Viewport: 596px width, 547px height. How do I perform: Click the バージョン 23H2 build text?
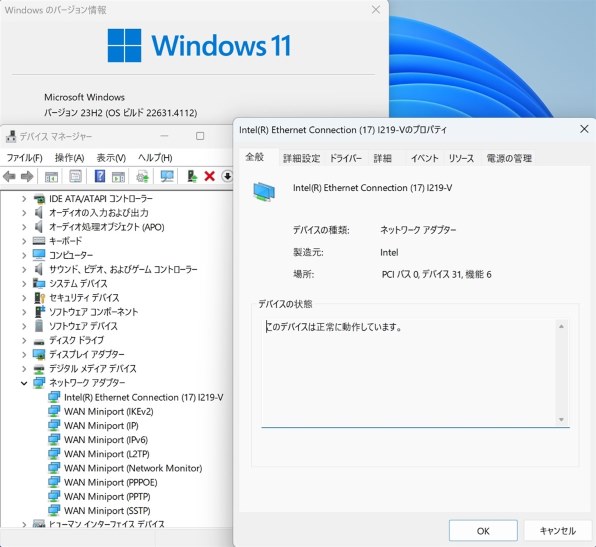pyautogui.click(x=121, y=113)
